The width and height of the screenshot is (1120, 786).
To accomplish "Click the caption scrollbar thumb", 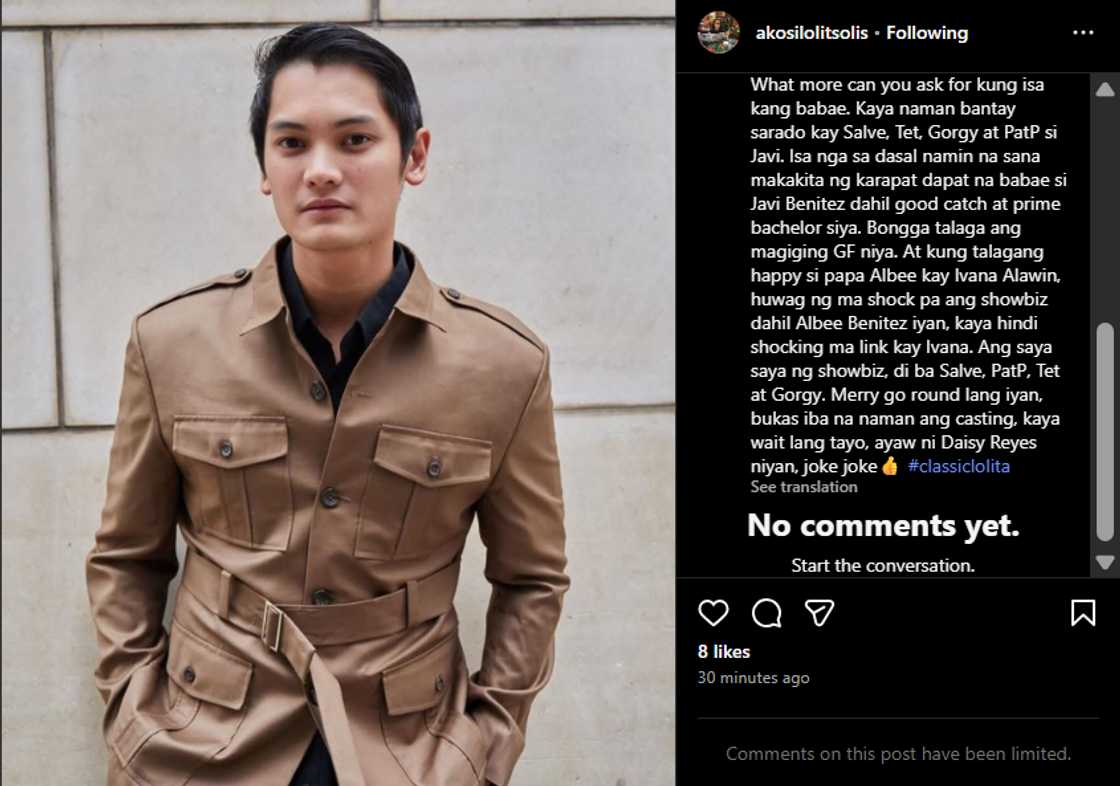I will click(1105, 432).
